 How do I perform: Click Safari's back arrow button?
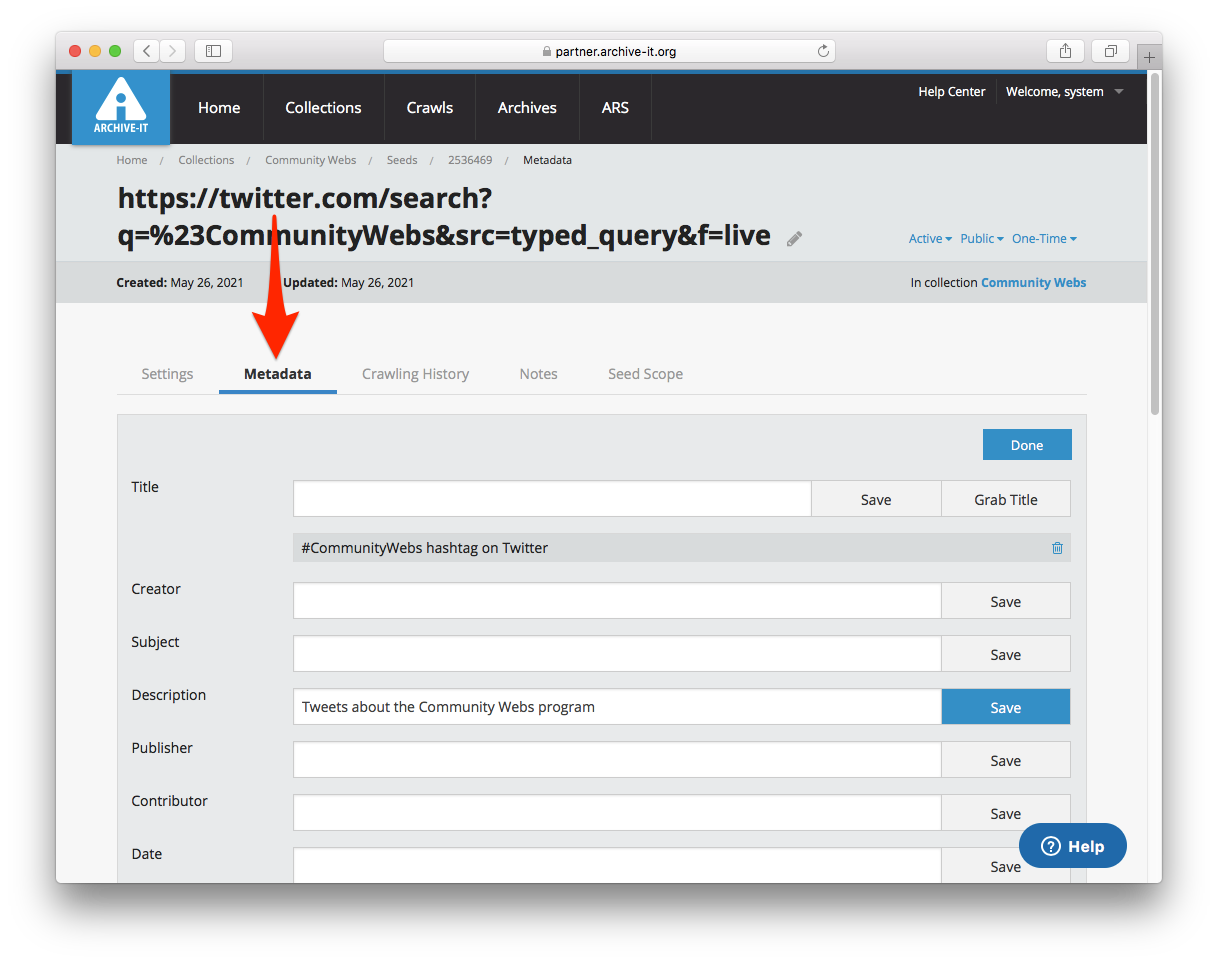[147, 51]
